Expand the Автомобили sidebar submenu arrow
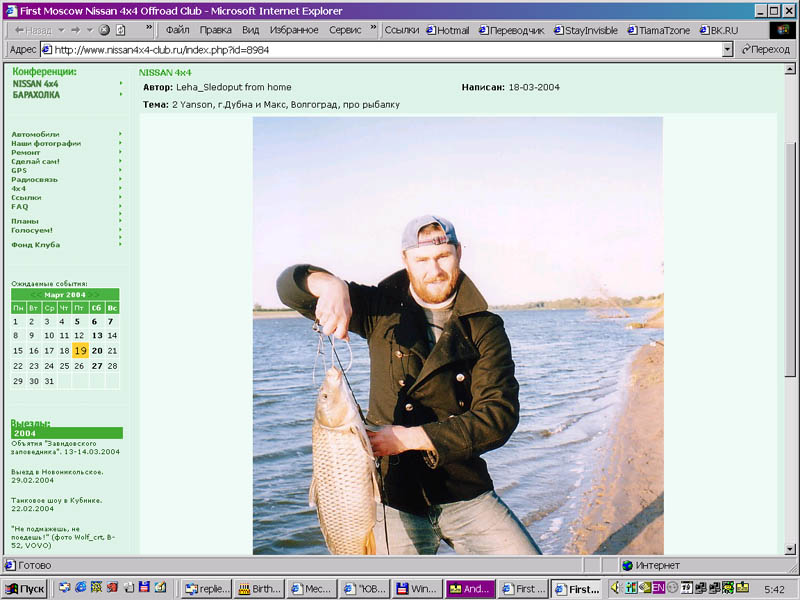 (120, 134)
